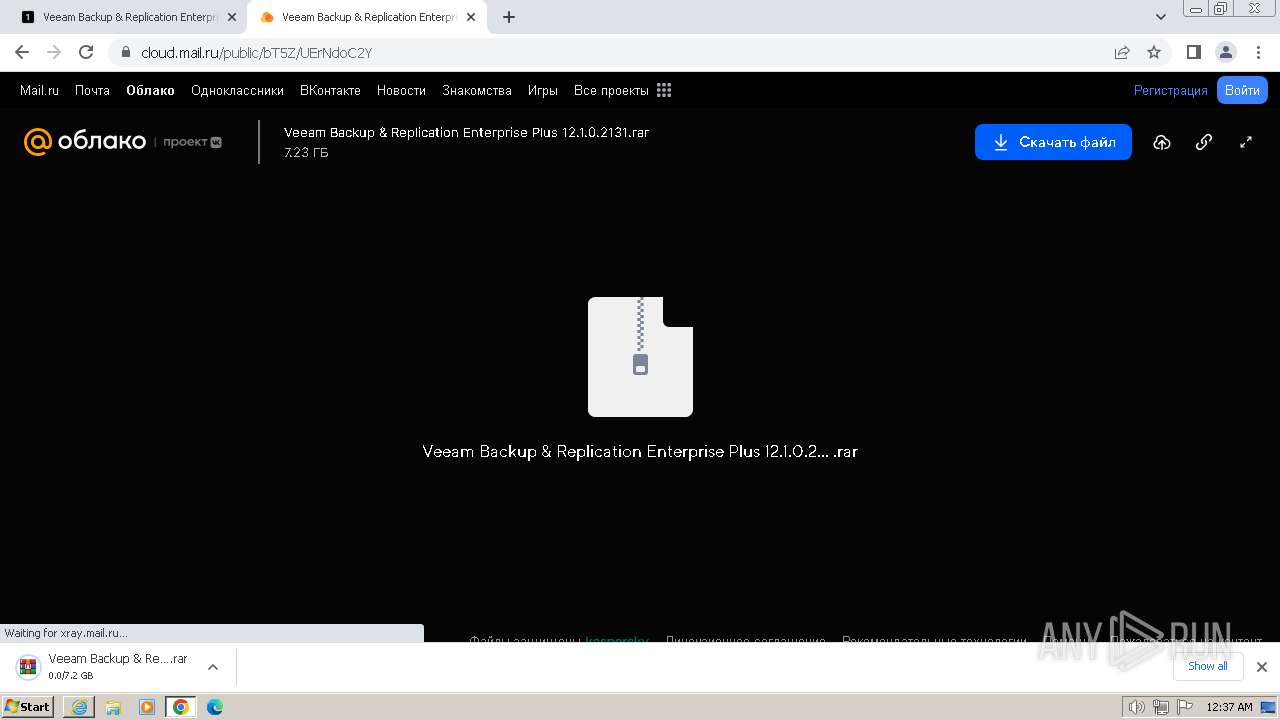The width and height of the screenshot is (1280, 720).
Task: Open Microsoft Edge from taskbar
Action: [215, 707]
